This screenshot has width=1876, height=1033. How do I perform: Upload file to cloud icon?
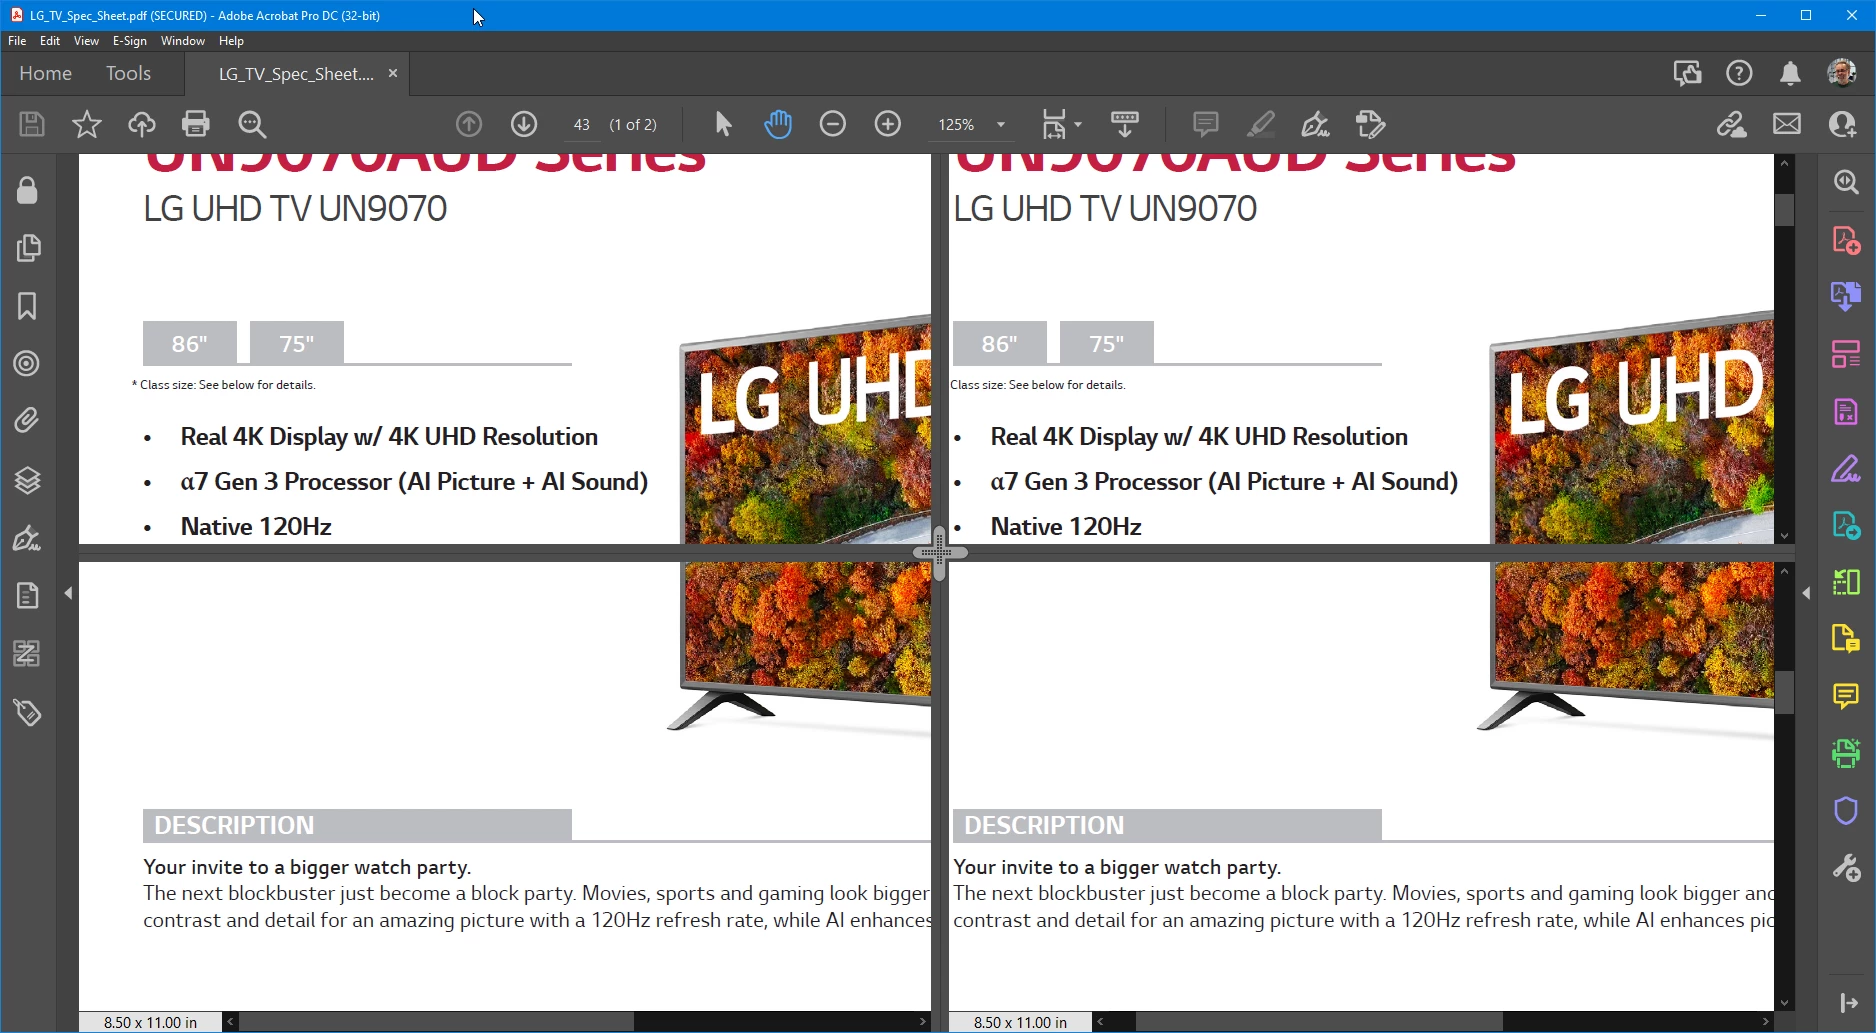pos(142,124)
